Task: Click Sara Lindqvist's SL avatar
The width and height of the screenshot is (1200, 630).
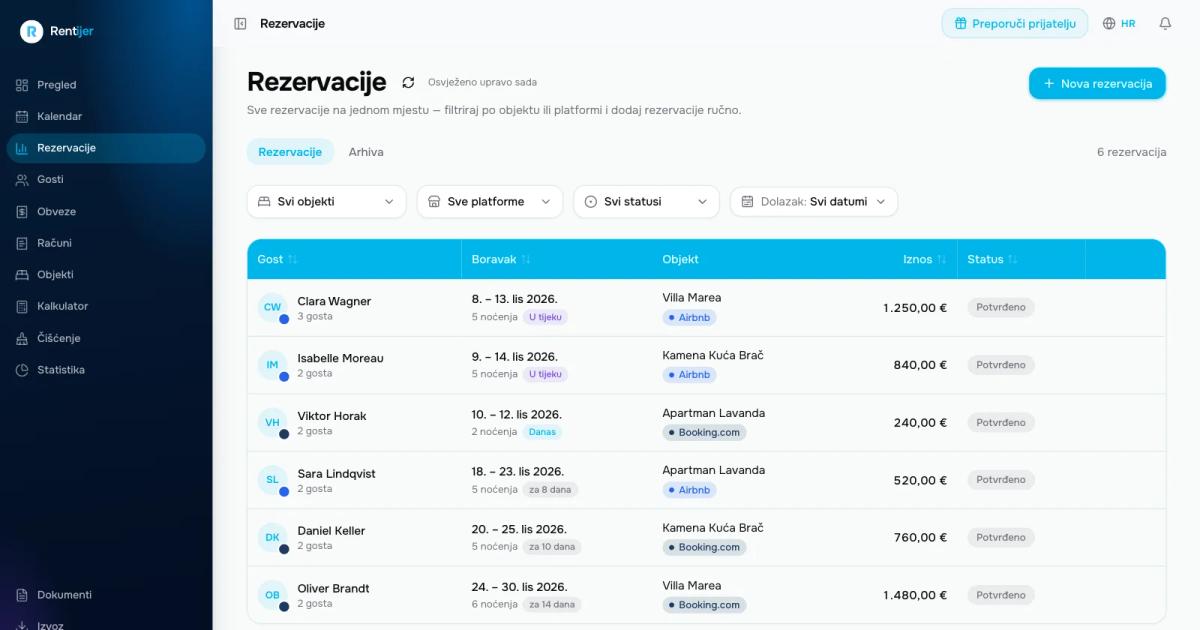Action: [x=272, y=480]
